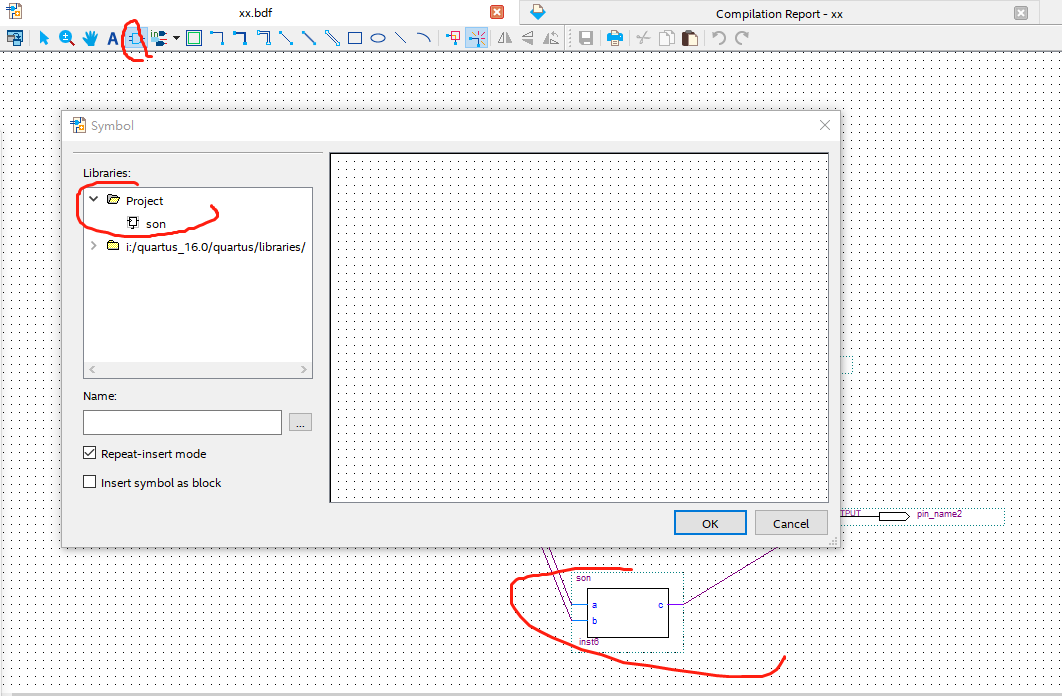
Task: Open the Symbol tool
Action: click(x=134, y=37)
